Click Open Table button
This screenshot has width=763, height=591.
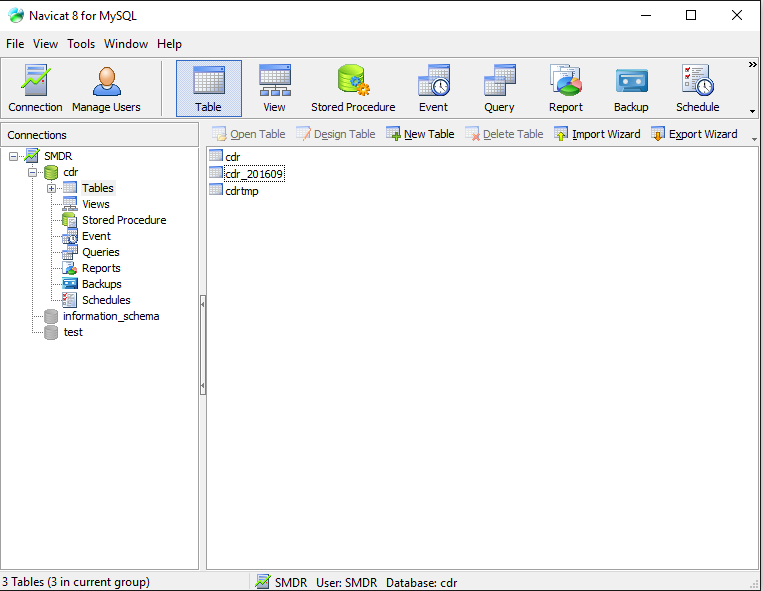tap(249, 134)
